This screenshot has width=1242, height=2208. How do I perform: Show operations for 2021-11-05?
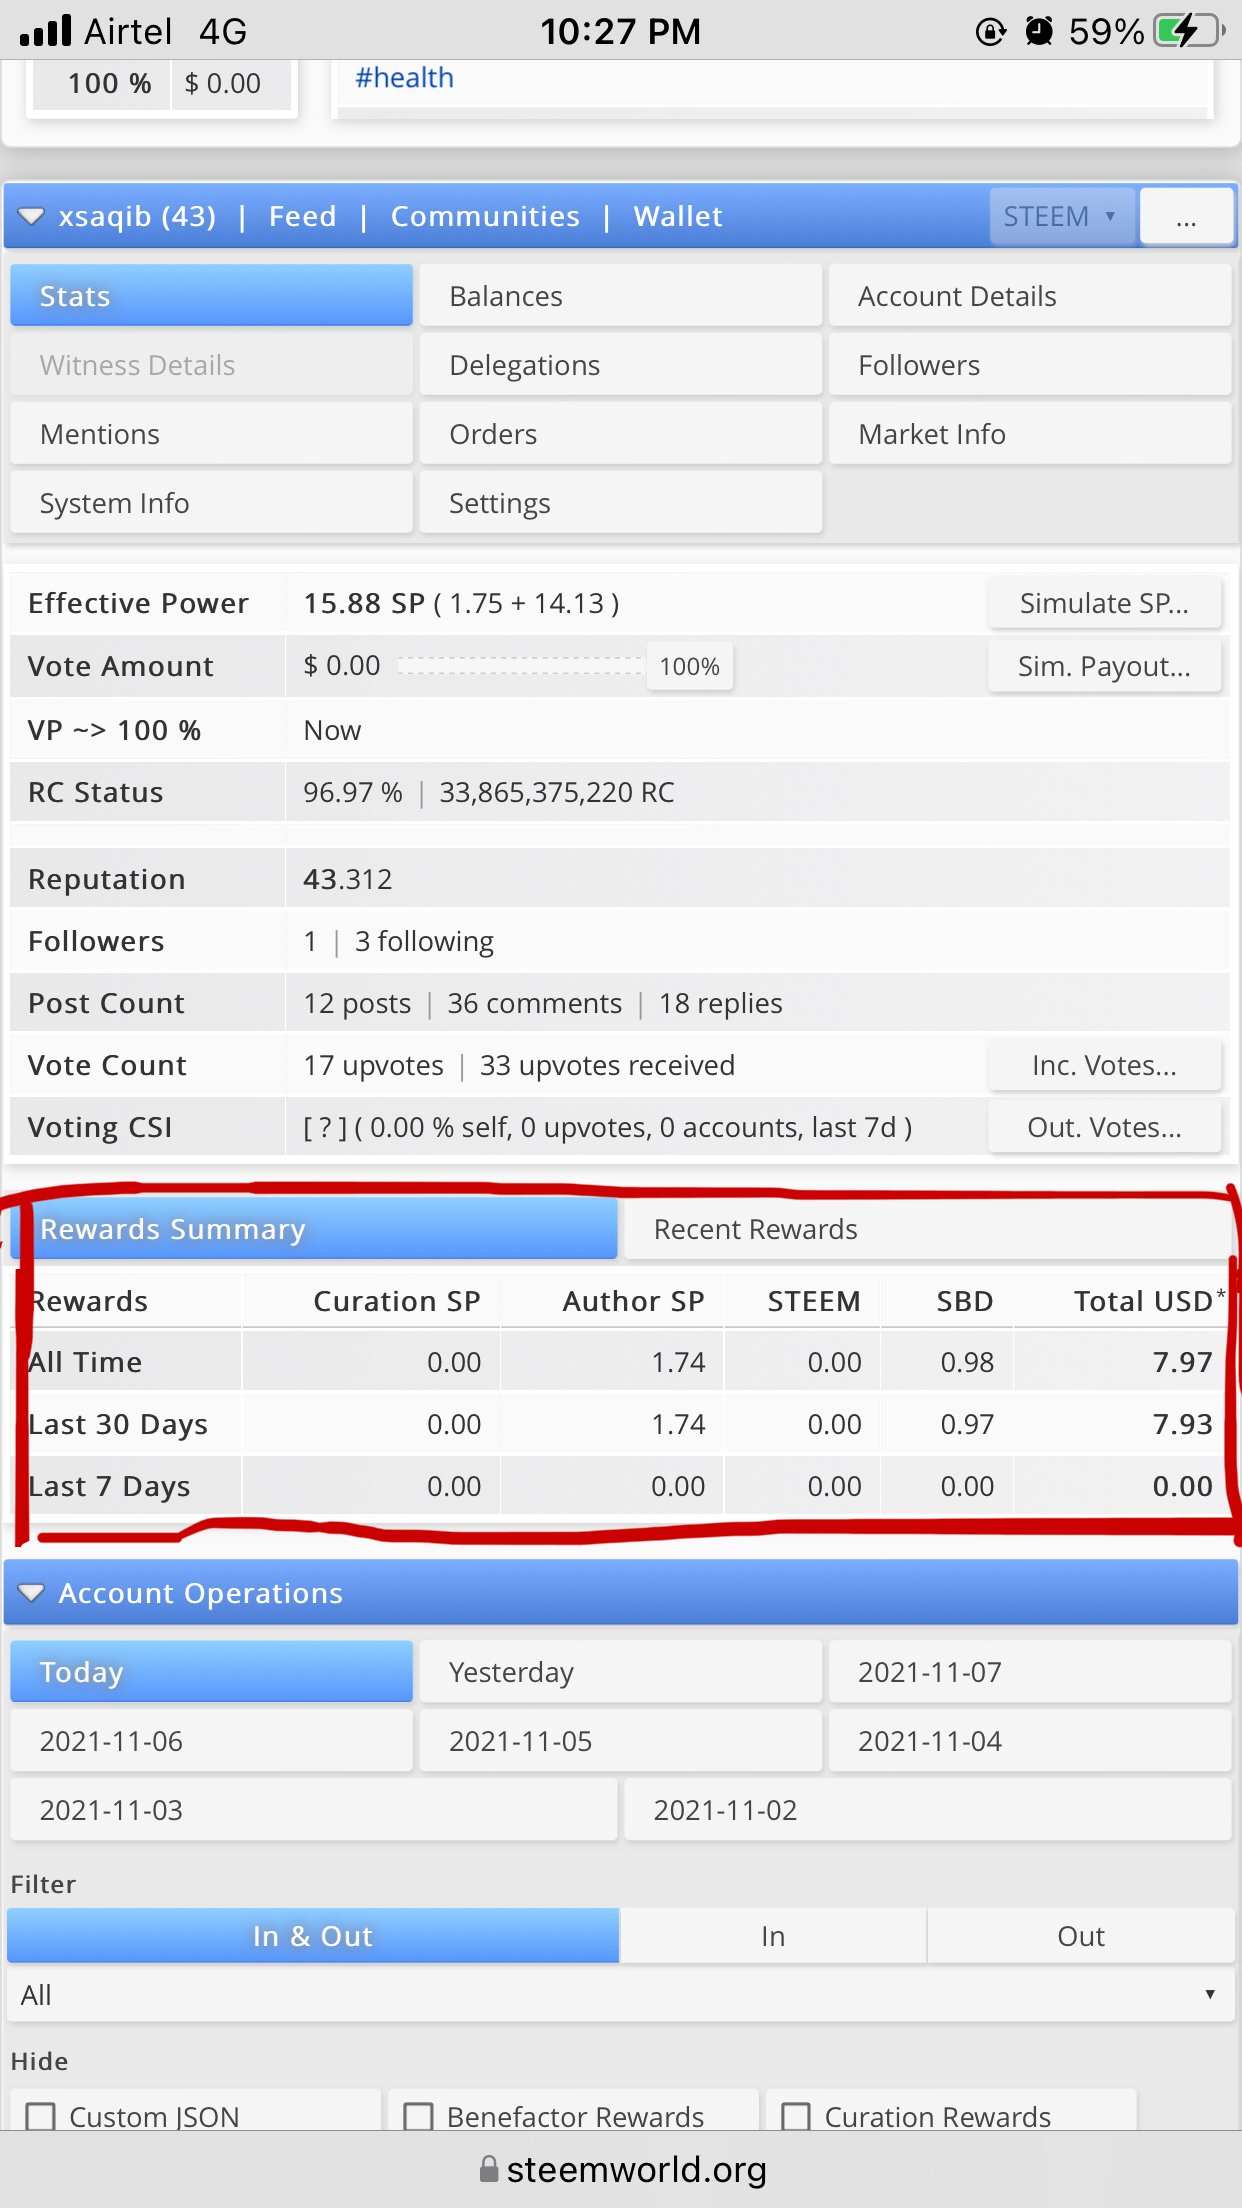[x=621, y=1741]
